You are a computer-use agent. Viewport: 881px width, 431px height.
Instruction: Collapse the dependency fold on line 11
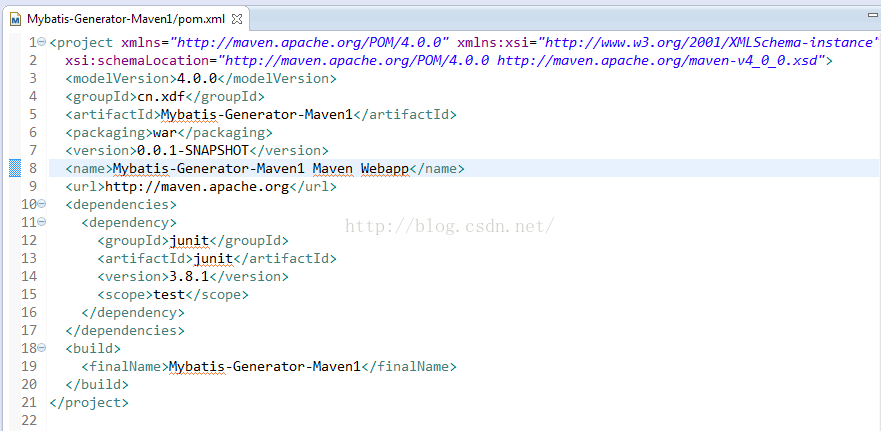point(42,221)
